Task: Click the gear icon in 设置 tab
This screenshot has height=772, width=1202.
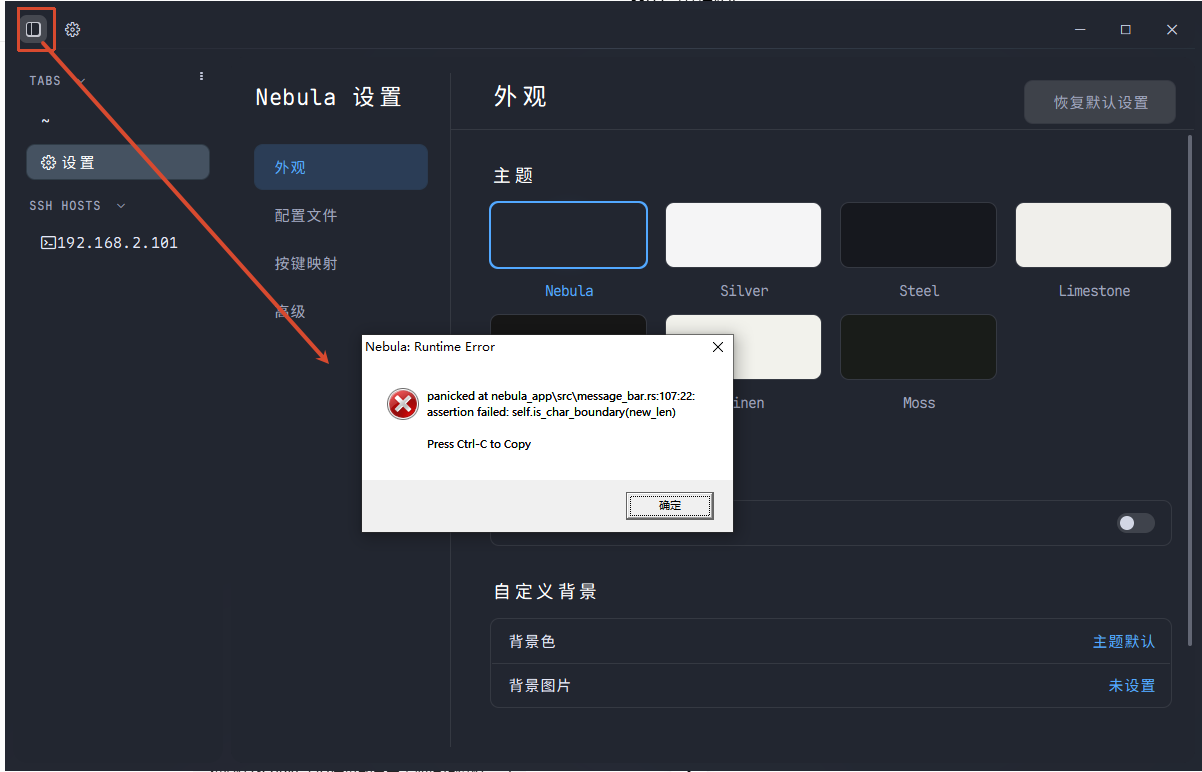Action: click(x=48, y=162)
